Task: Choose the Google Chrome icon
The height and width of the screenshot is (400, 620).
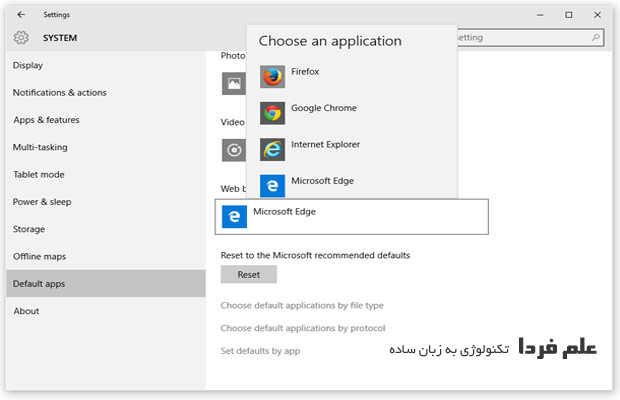Action: click(272, 113)
